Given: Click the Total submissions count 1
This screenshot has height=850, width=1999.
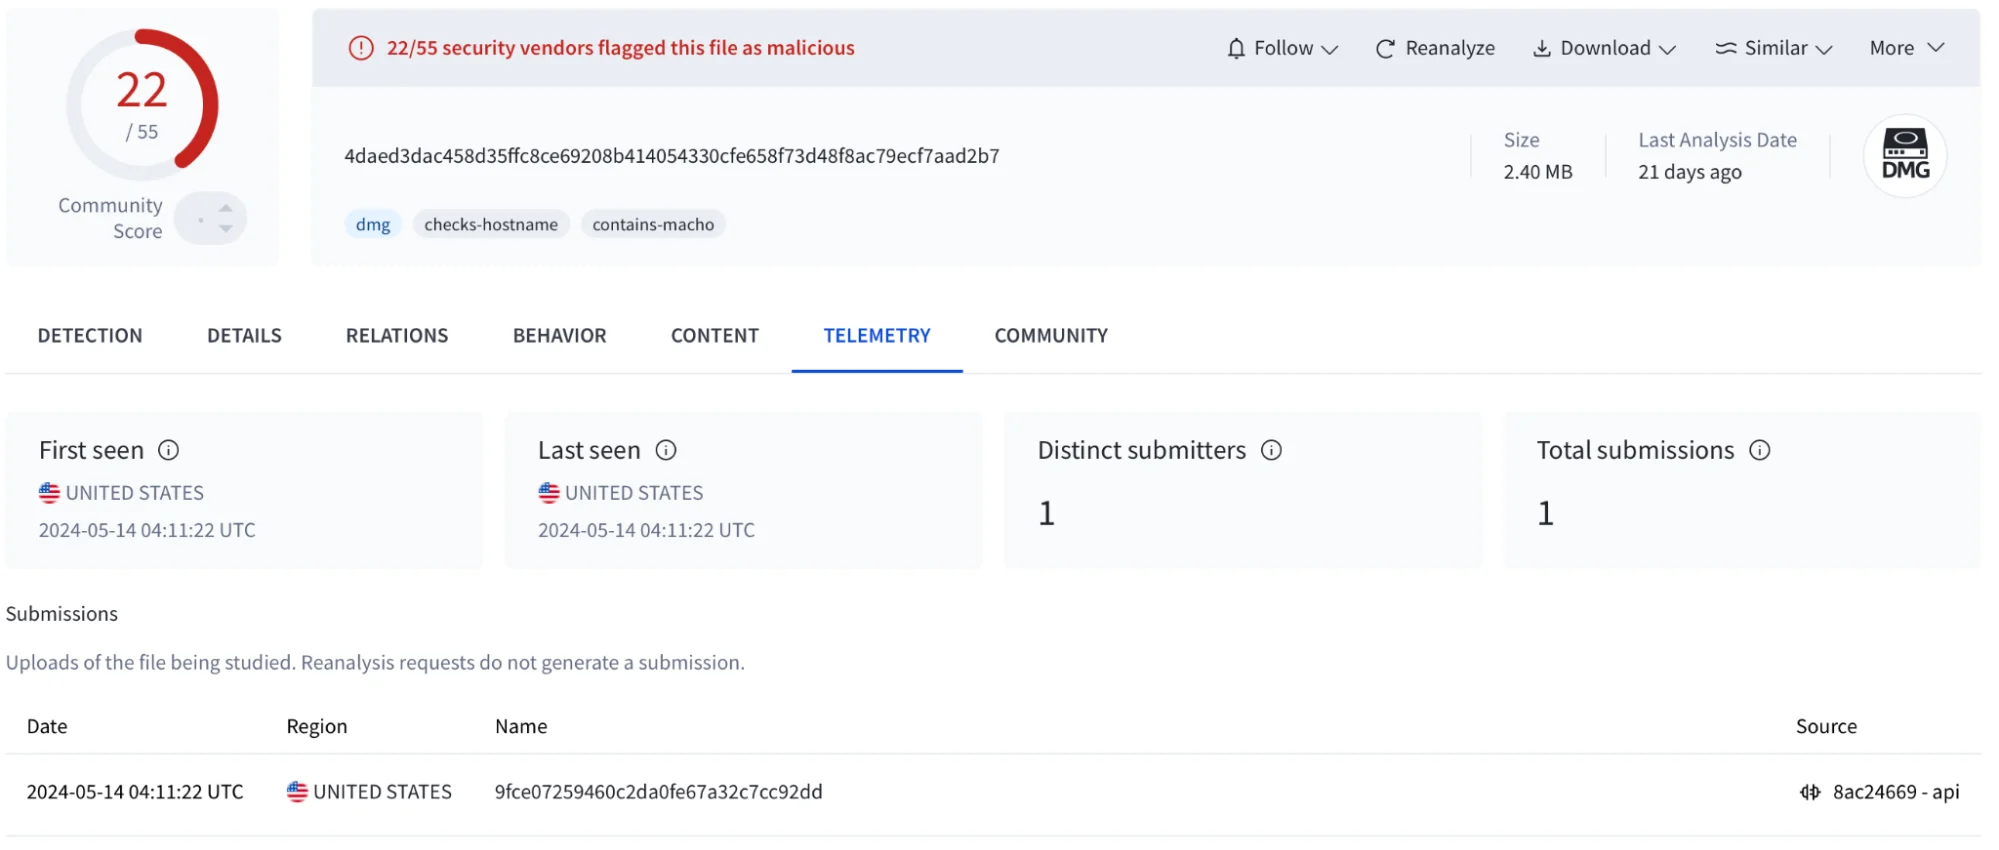Looking at the screenshot, I should pos(1545,513).
